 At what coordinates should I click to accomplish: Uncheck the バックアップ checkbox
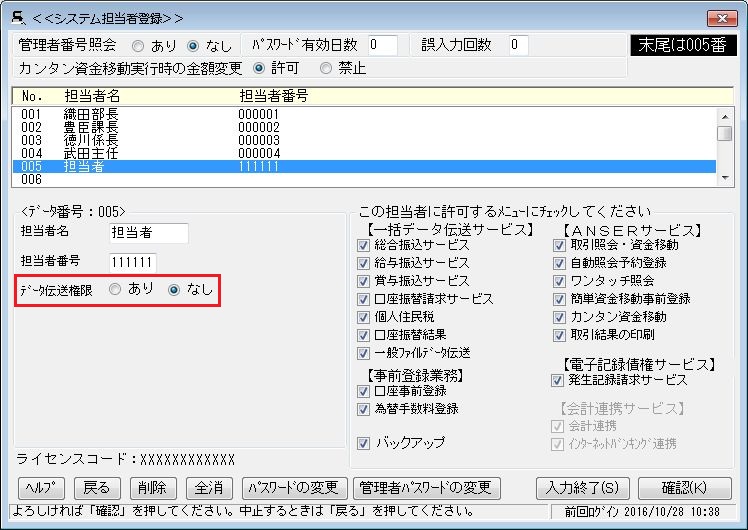(x=364, y=443)
